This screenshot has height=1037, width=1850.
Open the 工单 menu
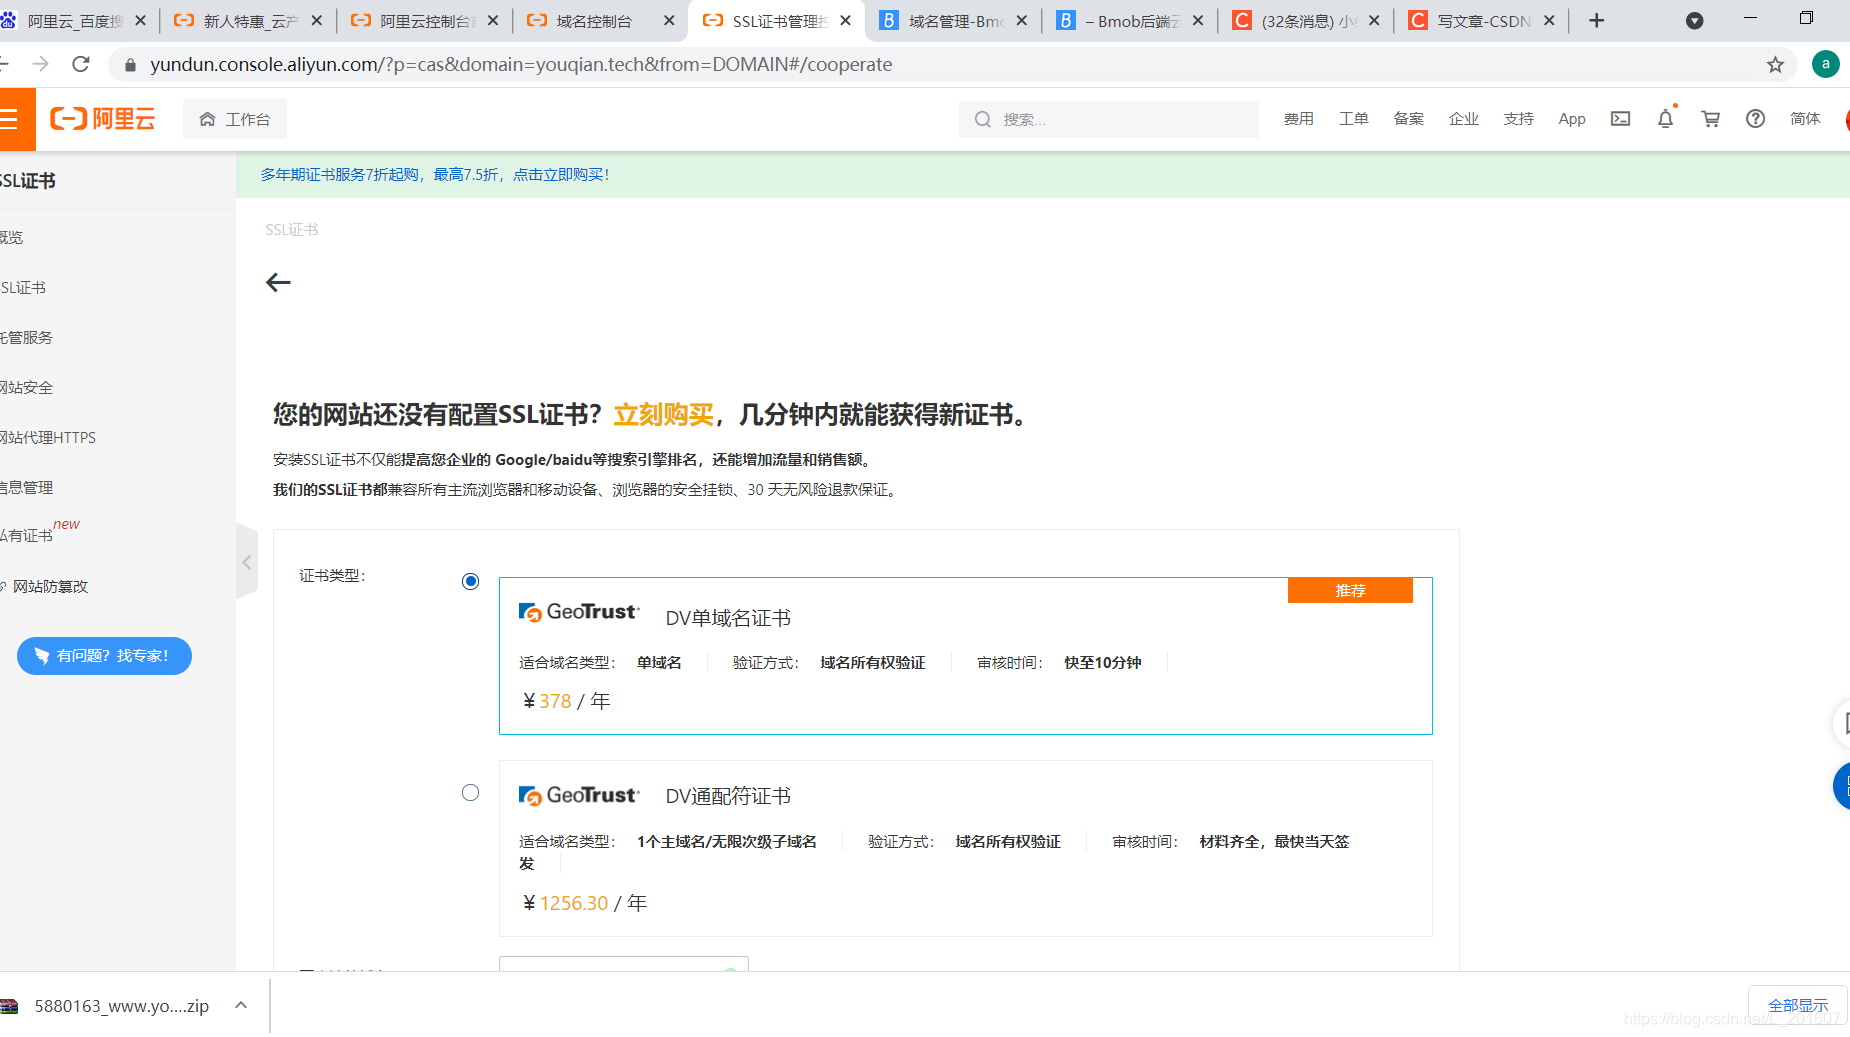pyautogui.click(x=1354, y=119)
